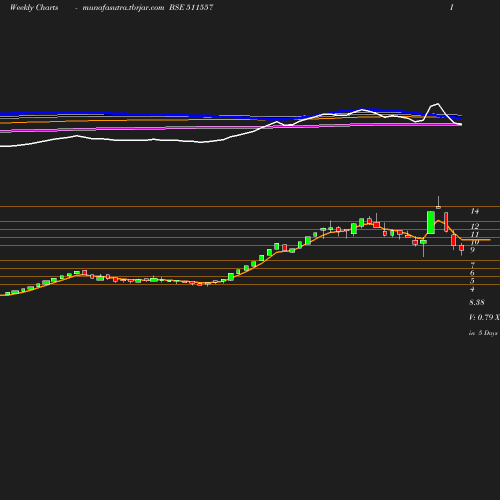
Task: Click price axis label "7"
Action: [472, 265]
